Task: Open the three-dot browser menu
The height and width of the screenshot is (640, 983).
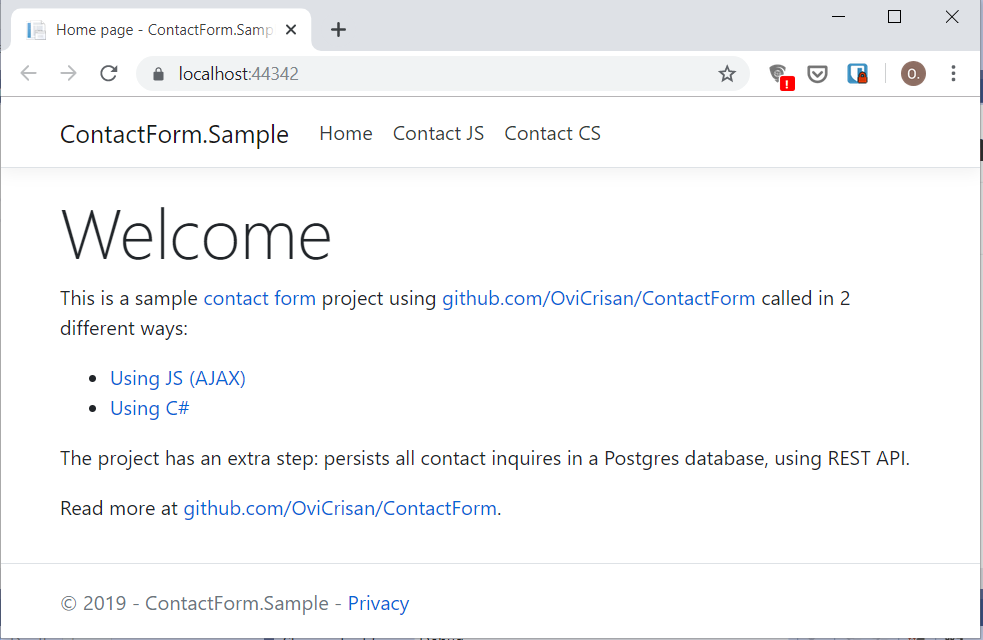Action: 953,73
